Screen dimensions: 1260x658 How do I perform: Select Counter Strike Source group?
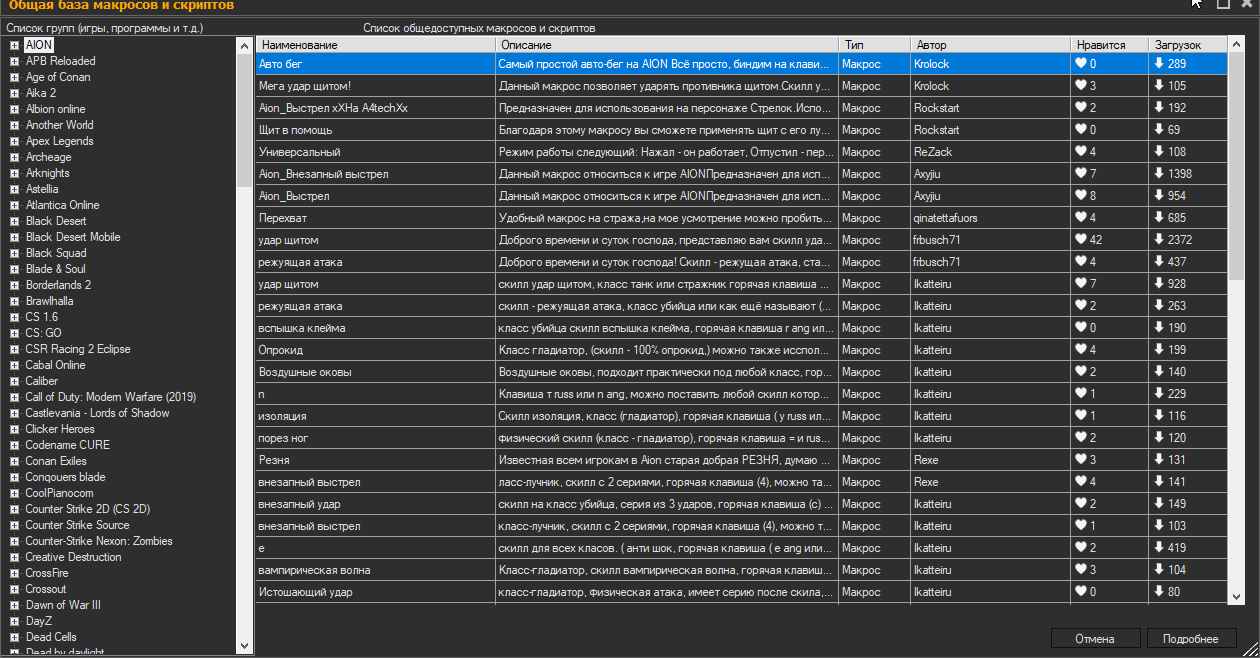77,525
